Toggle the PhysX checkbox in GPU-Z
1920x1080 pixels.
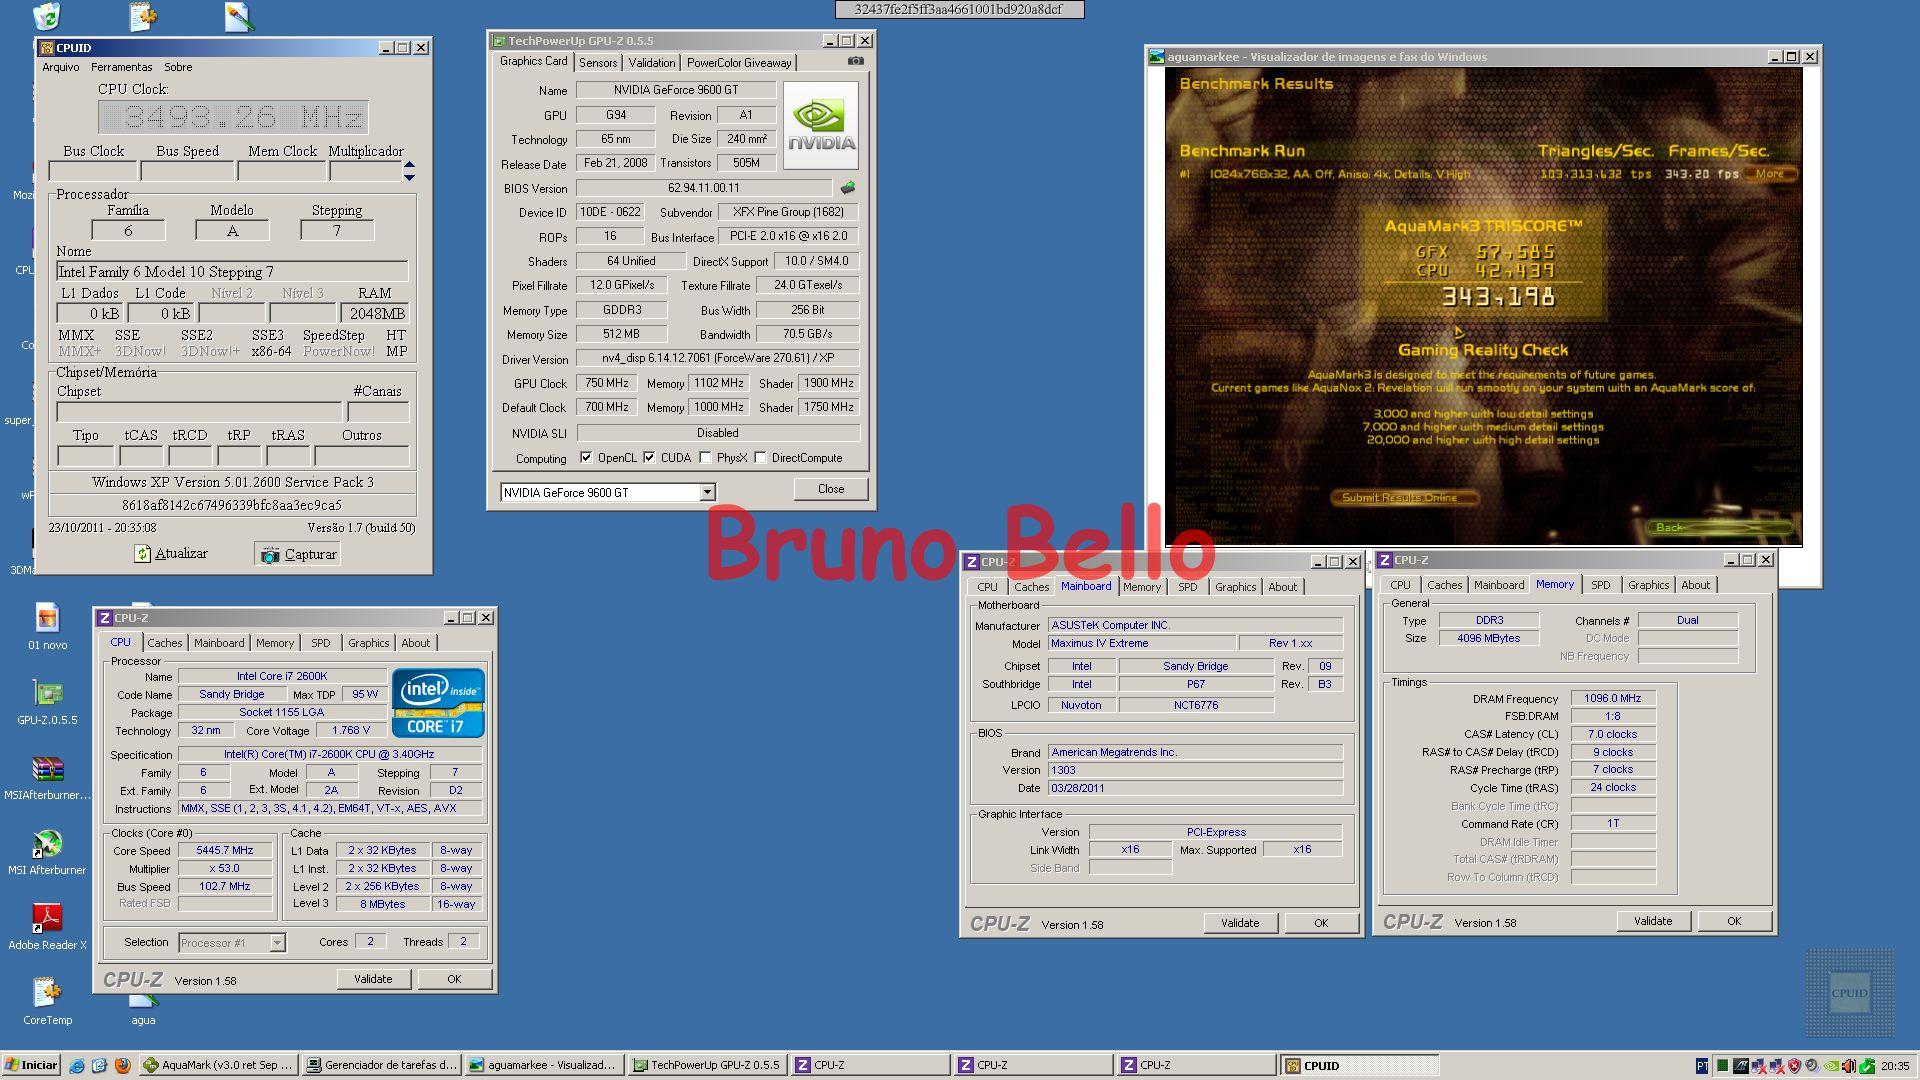pyautogui.click(x=705, y=458)
